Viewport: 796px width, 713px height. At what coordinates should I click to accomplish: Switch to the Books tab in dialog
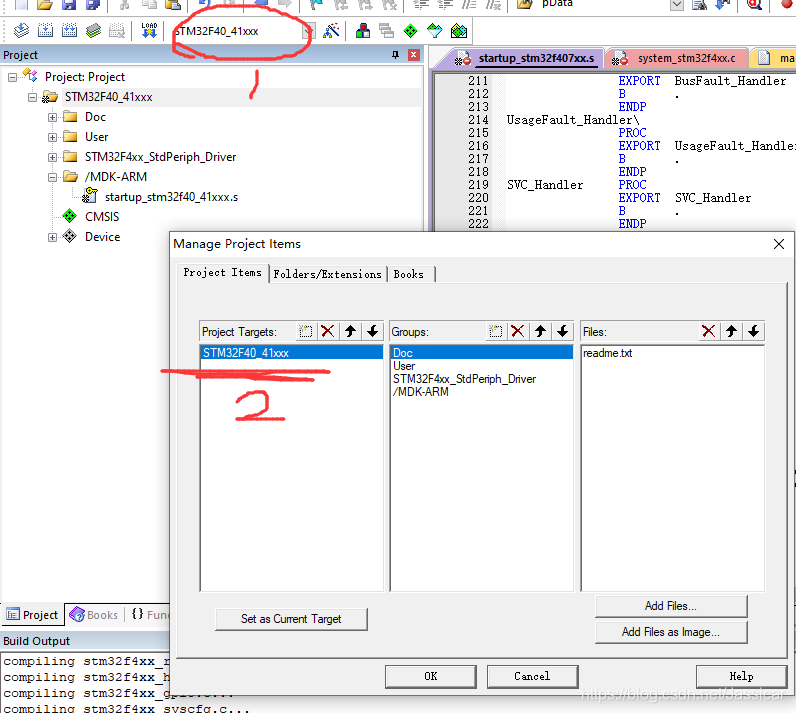coord(409,274)
